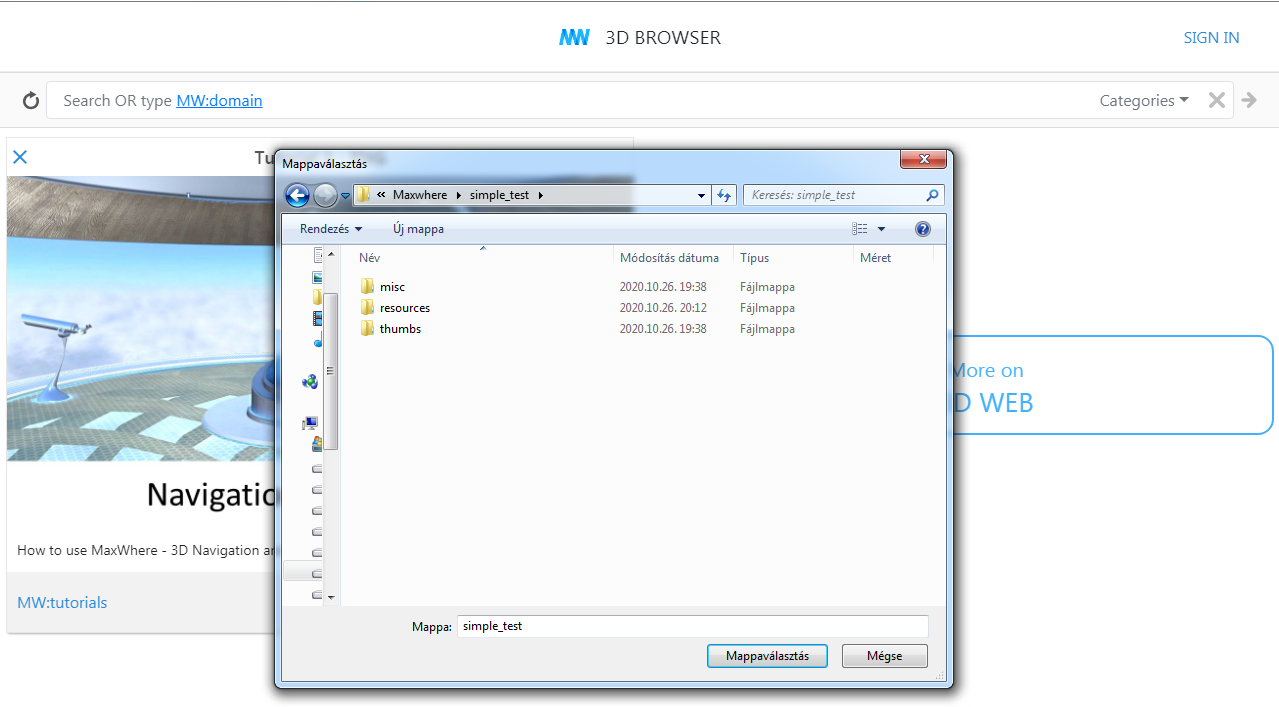Click the navigation pane scroll up arrow
This screenshot has width=1279, height=707.
pyautogui.click(x=331, y=252)
